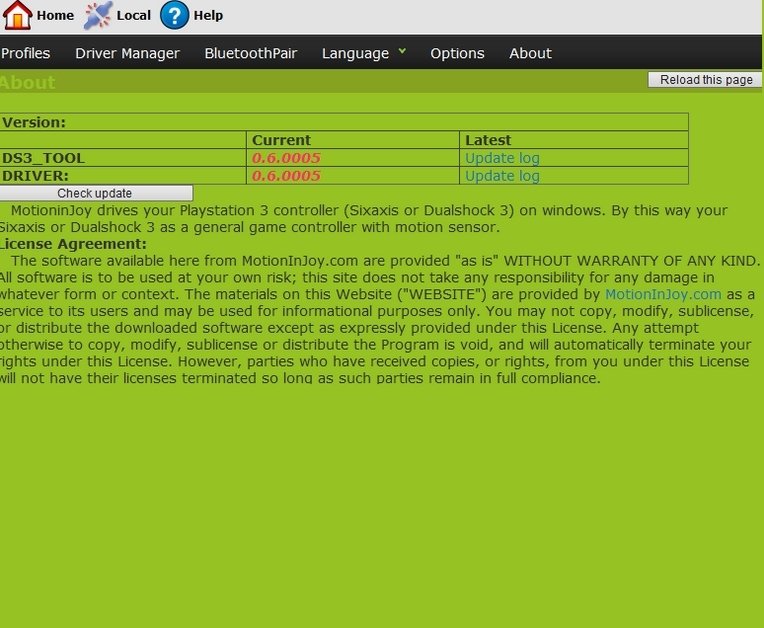Open the DS3_TOOL Update log link

pyautogui.click(x=502, y=158)
